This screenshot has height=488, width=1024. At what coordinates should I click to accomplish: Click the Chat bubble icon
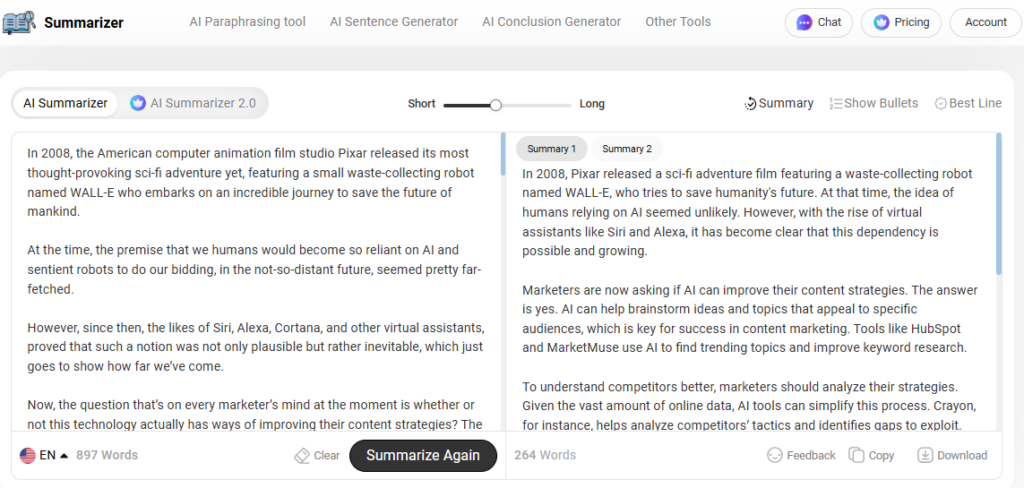pos(804,22)
